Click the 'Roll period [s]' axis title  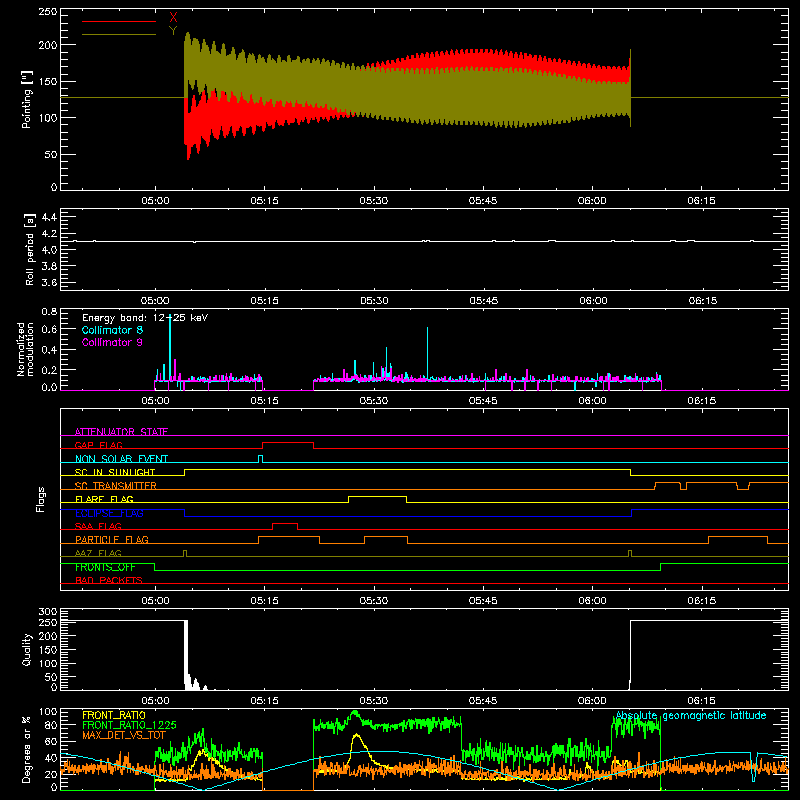[30, 249]
